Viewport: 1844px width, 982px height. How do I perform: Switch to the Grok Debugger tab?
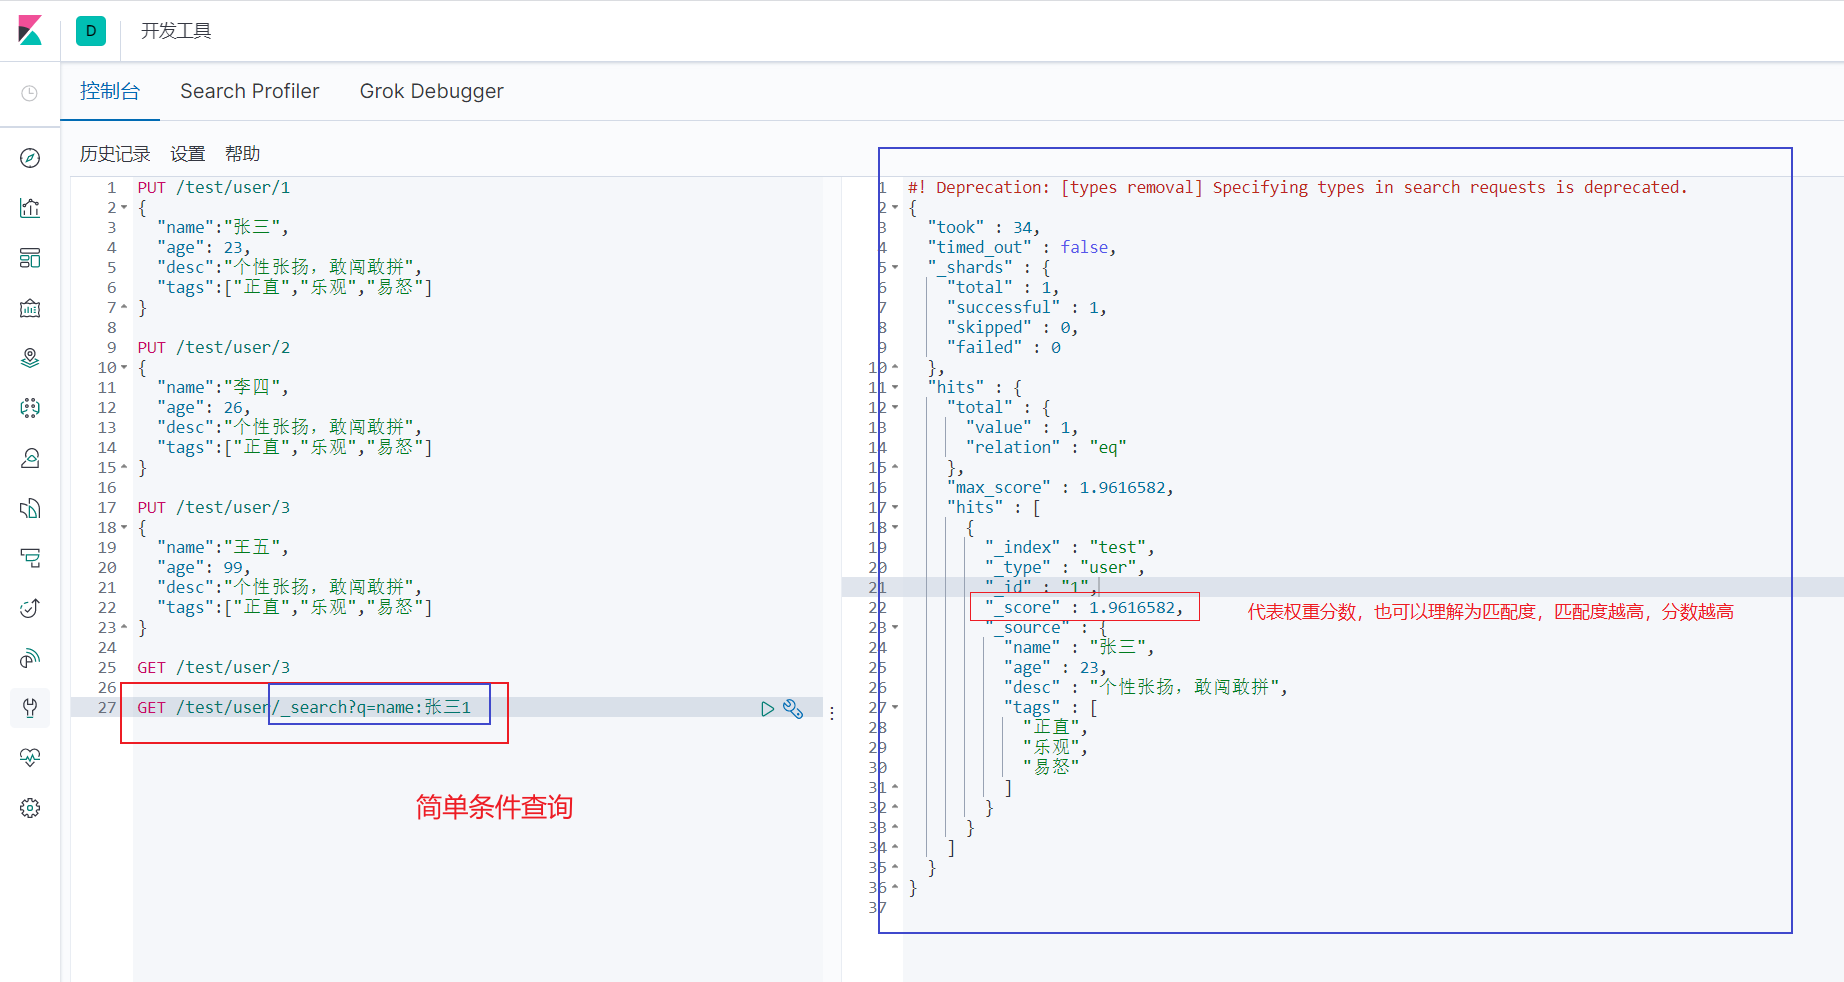click(x=431, y=91)
